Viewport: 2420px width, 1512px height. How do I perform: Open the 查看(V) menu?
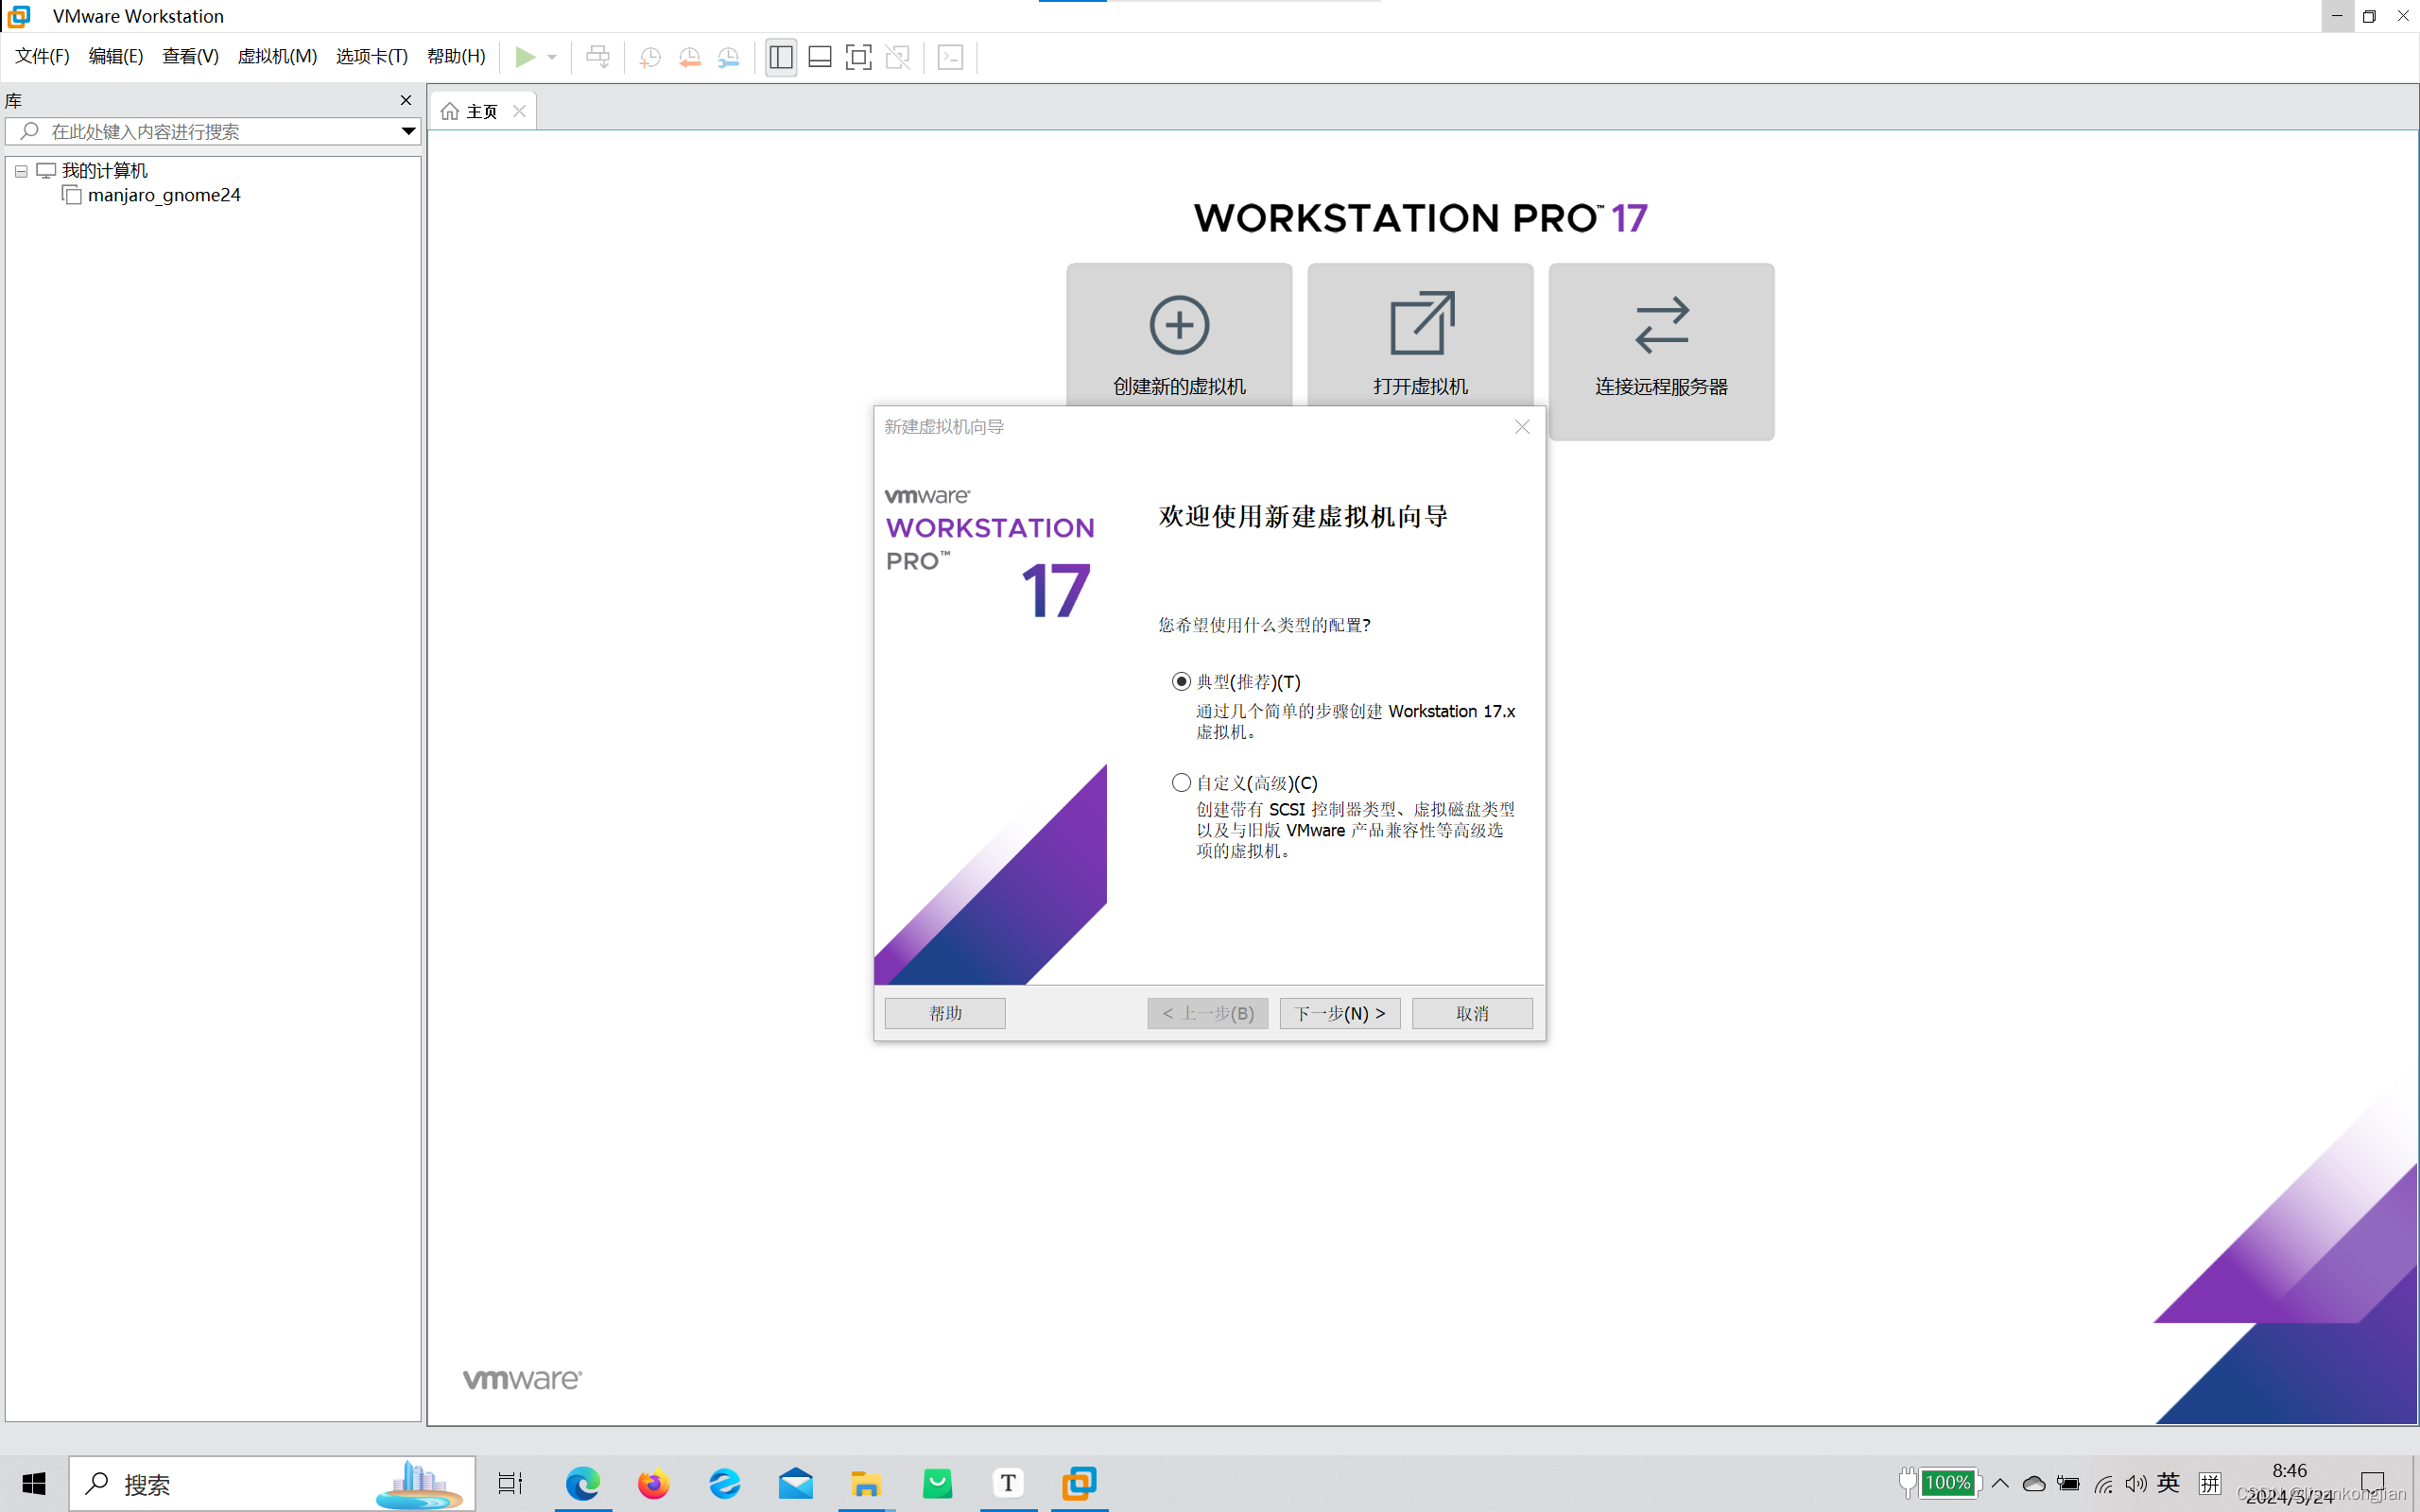[190, 56]
